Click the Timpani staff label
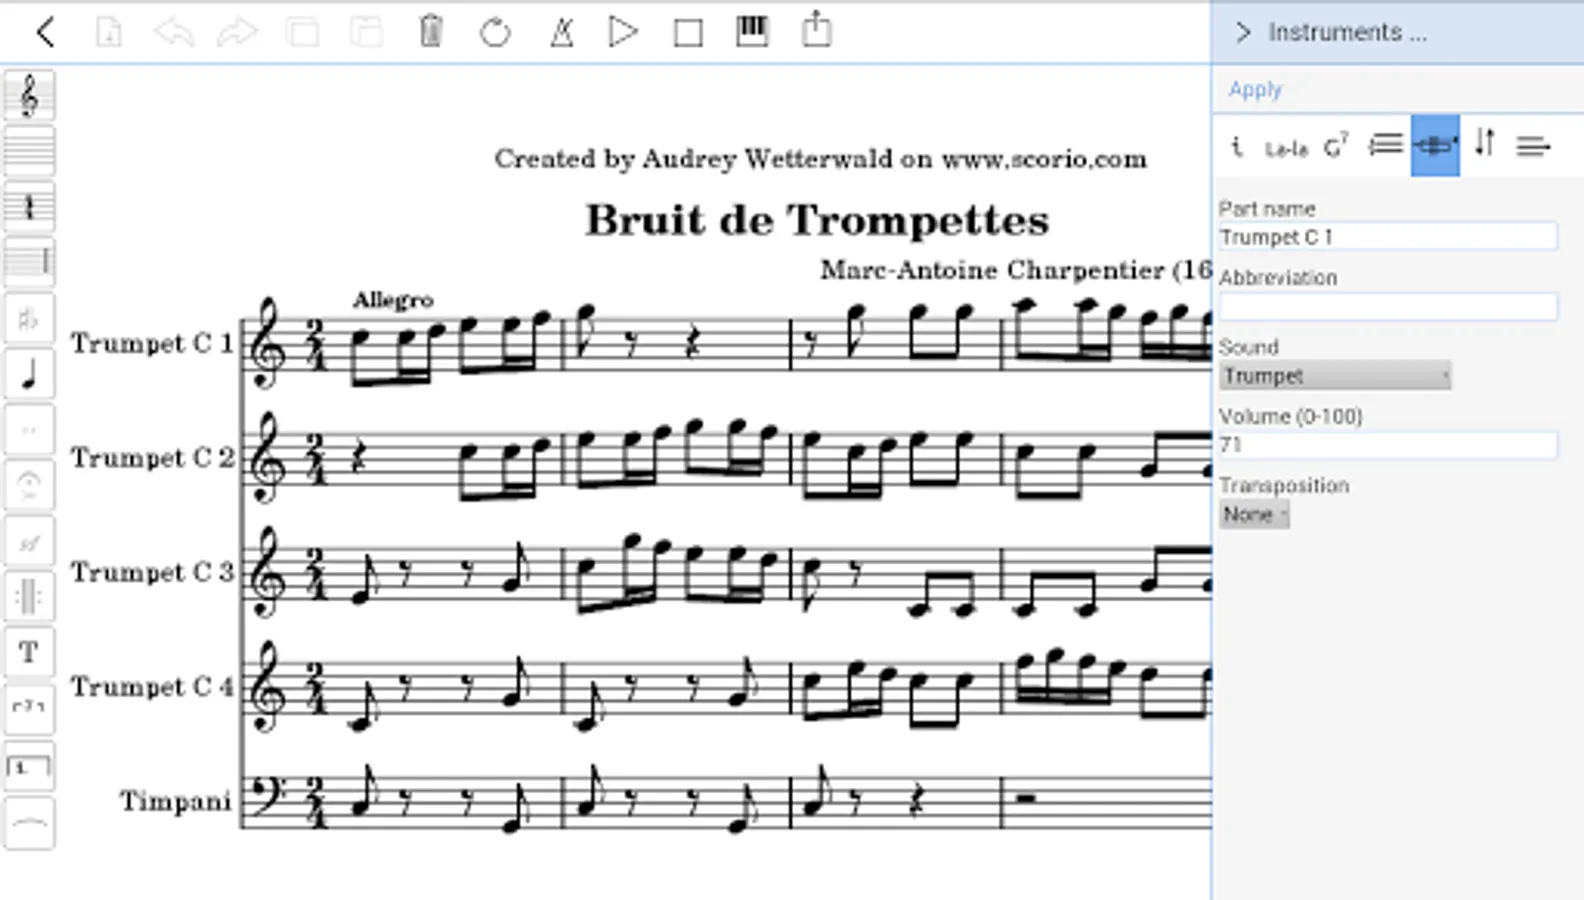This screenshot has width=1584, height=900. pos(176,802)
